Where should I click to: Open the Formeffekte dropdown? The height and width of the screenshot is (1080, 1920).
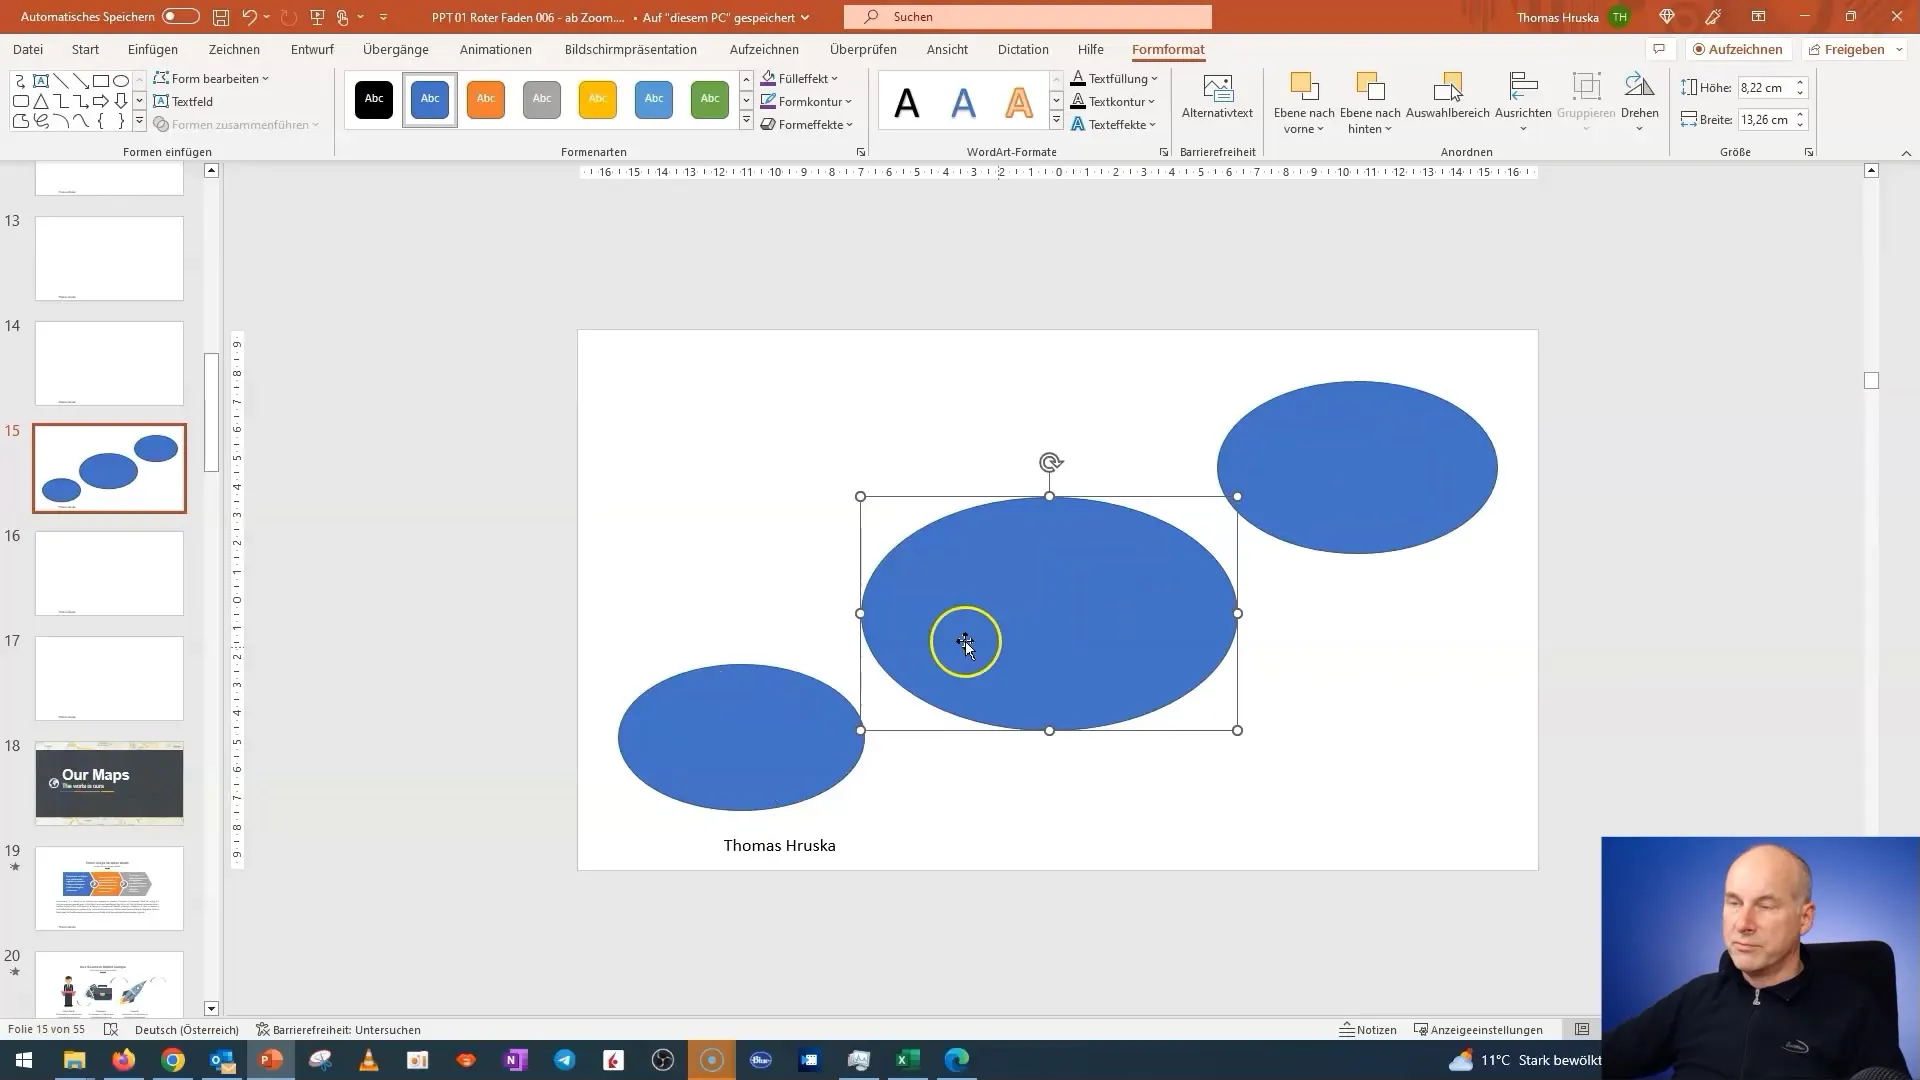(807, 124)
